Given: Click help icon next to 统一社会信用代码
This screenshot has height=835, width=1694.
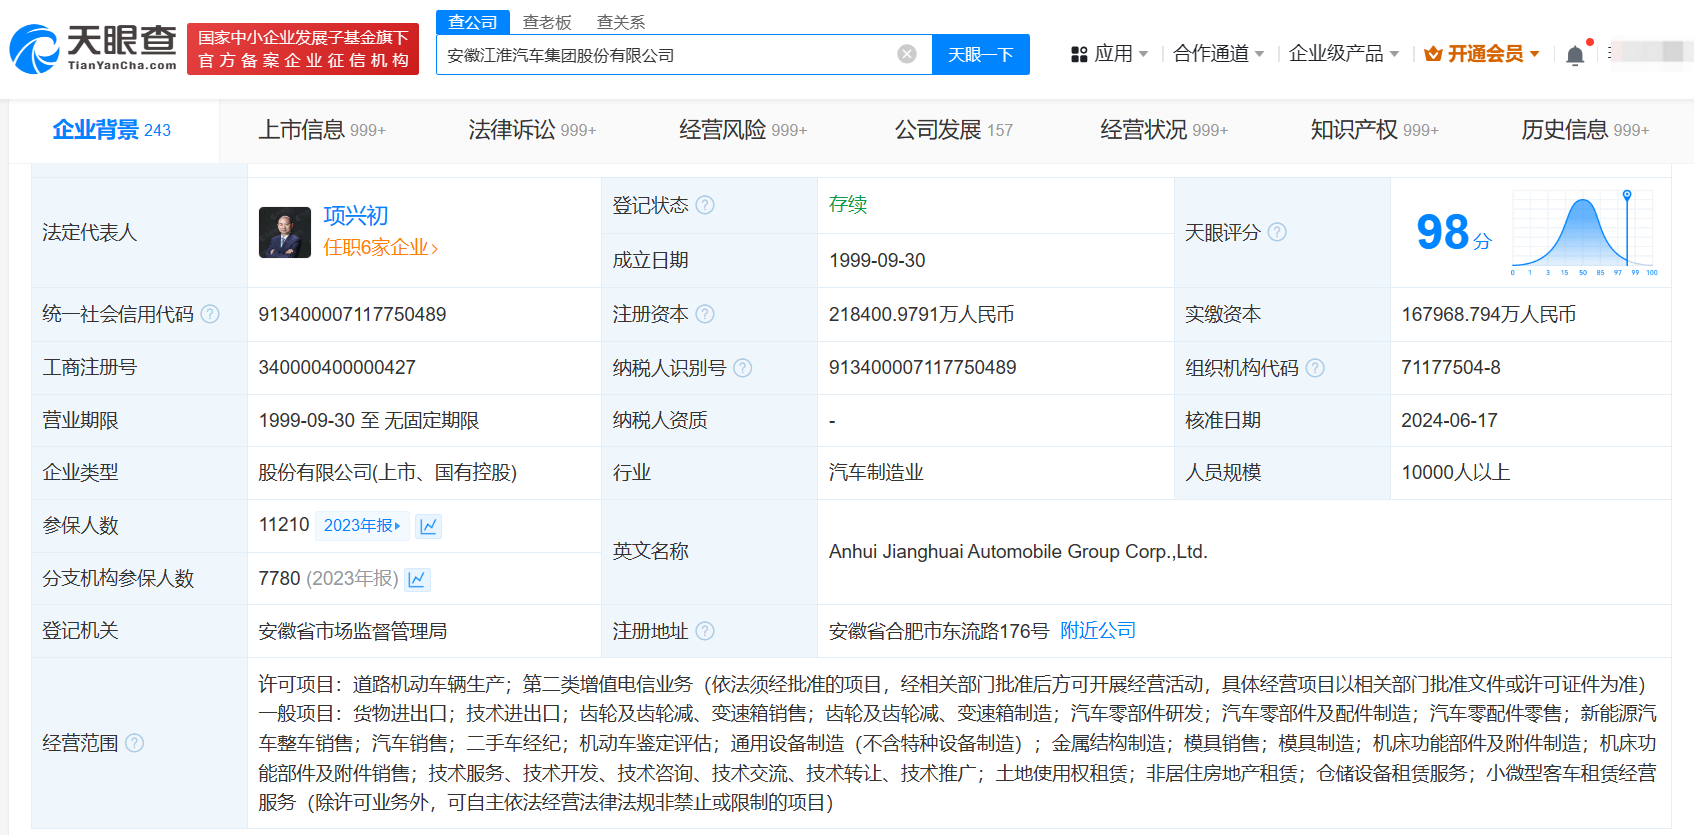Looking at the screenshot, I should coord(210,314).
